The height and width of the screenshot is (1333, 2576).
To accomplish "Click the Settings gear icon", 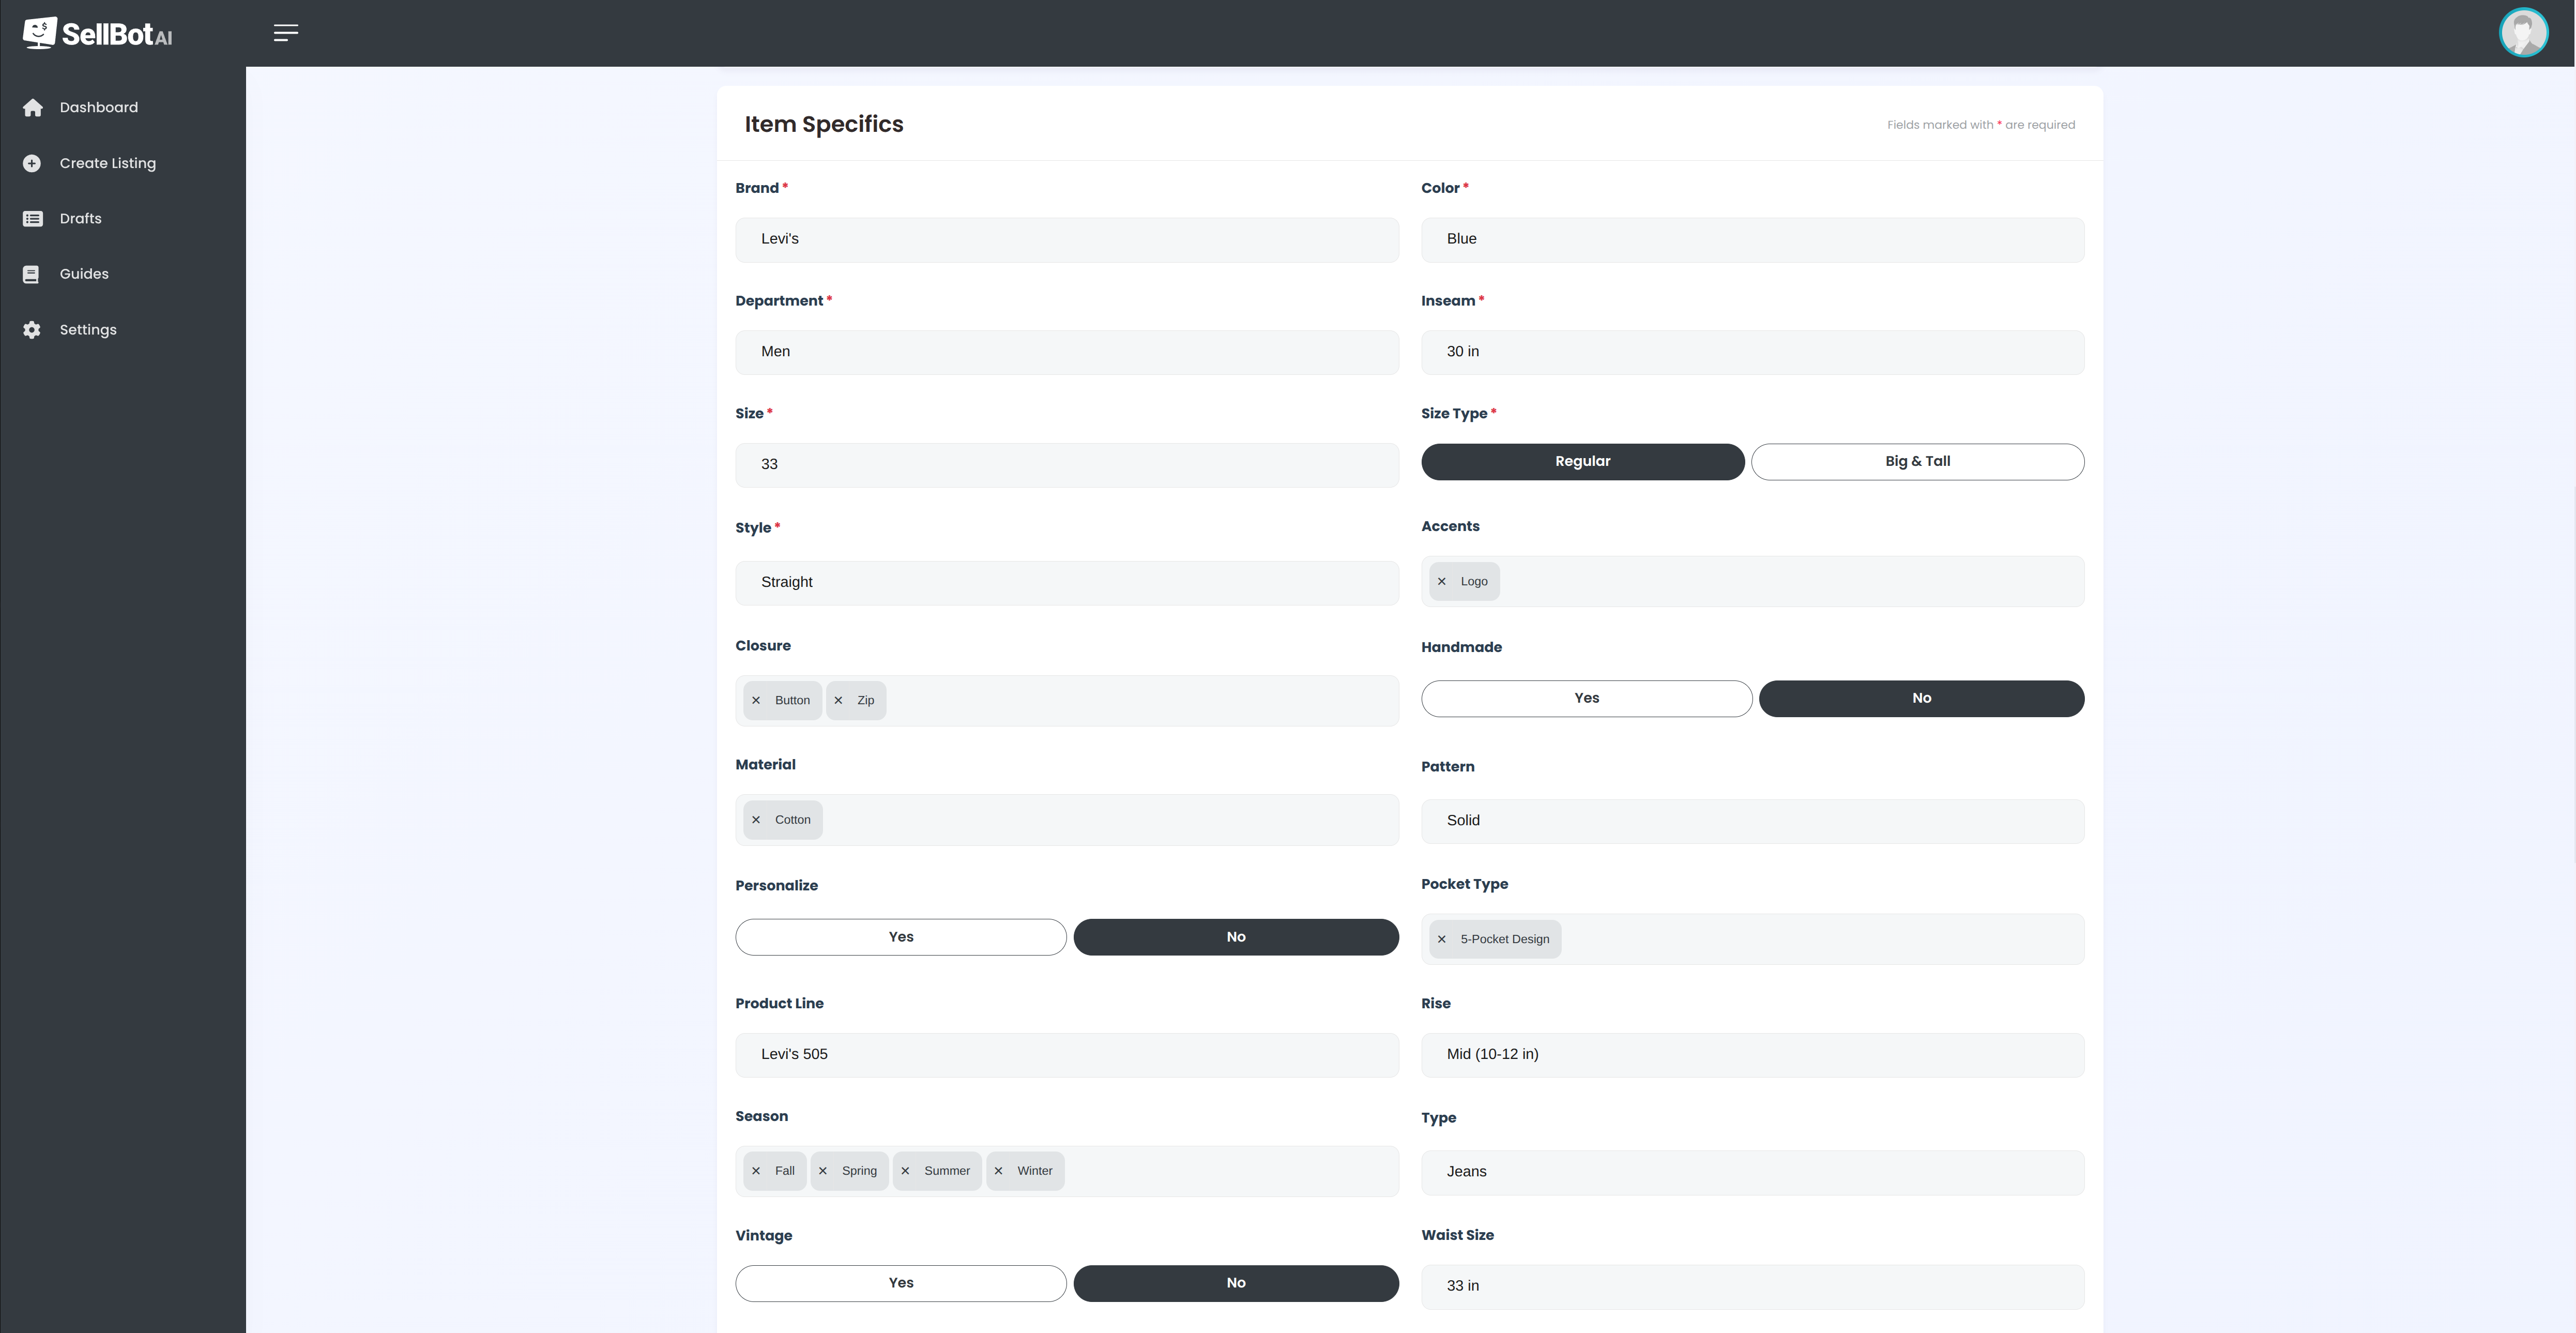I will point(32,330).
